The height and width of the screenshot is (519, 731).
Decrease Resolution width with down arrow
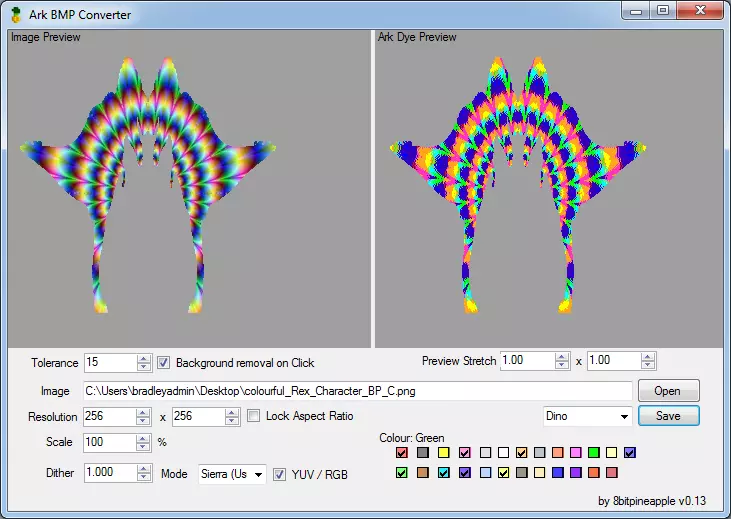pyautogui.click(x=143, y=420)
